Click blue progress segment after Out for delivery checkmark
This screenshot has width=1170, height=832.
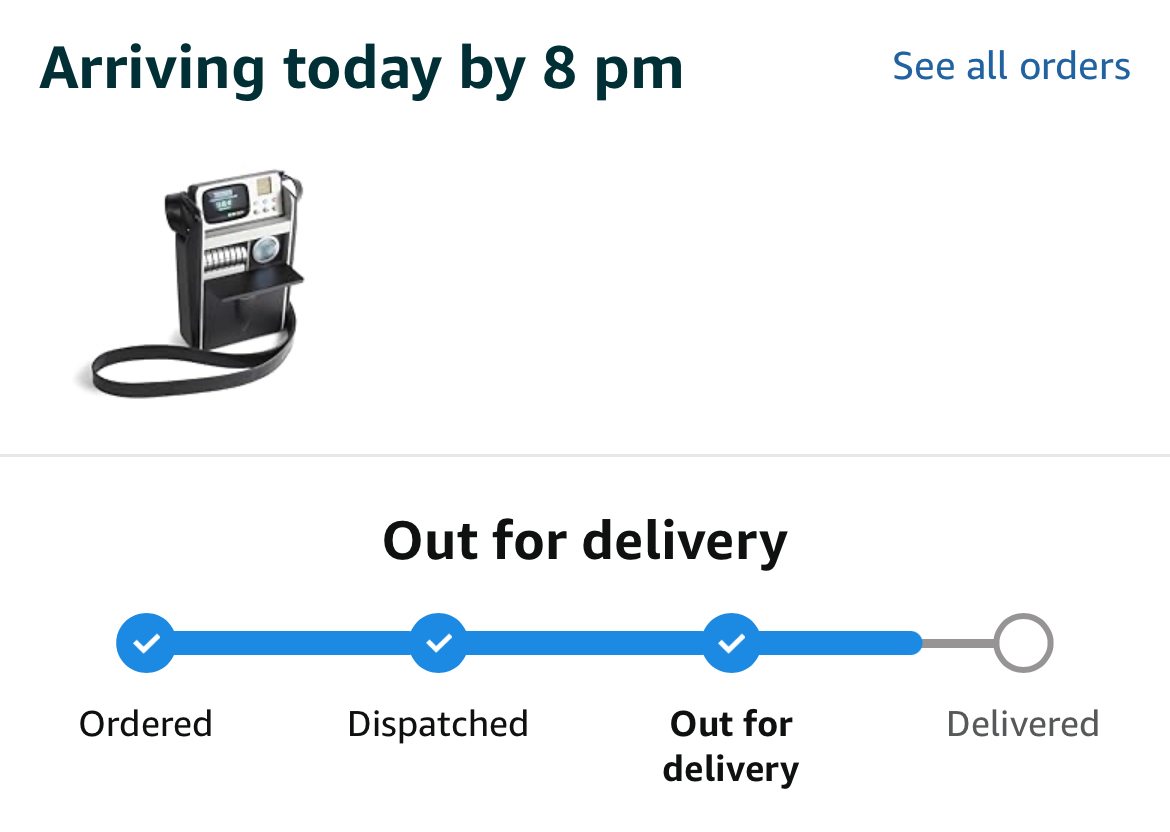click(x=840, y=642)
